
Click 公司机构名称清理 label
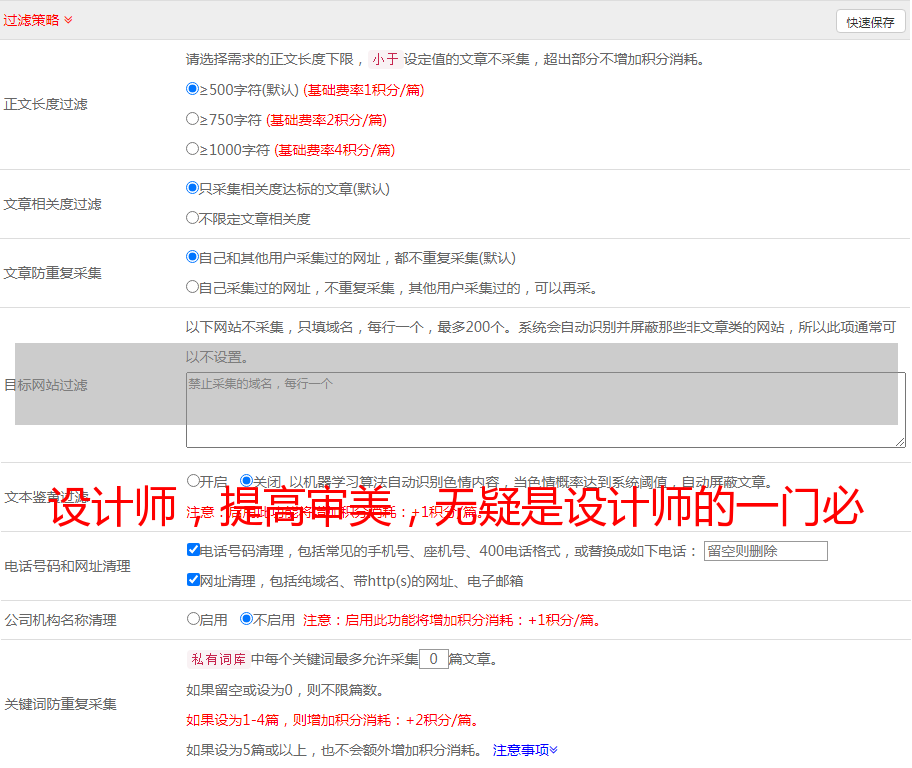(x=60, y=620)
